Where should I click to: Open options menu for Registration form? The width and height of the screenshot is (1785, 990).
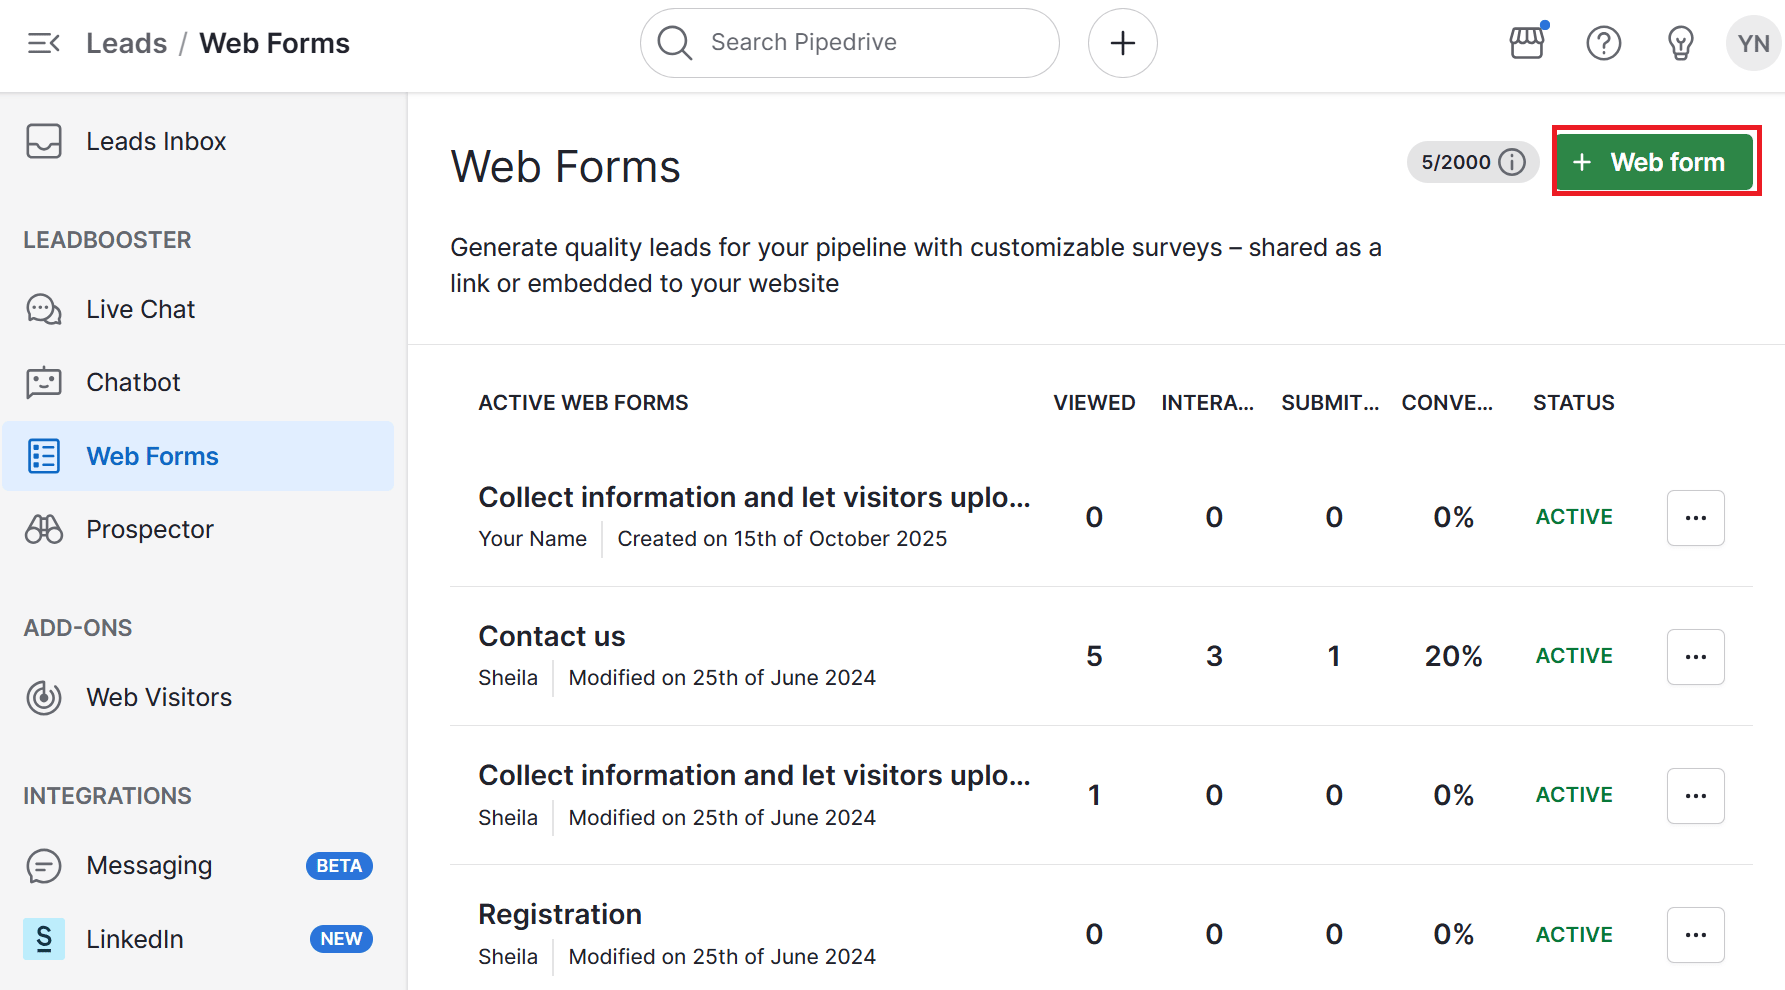click(1695, 935)
